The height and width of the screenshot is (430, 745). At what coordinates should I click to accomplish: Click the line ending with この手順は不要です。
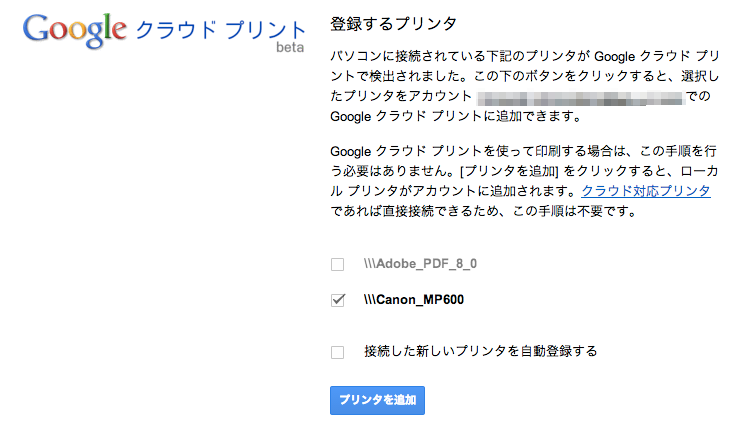tap(484, 211)
